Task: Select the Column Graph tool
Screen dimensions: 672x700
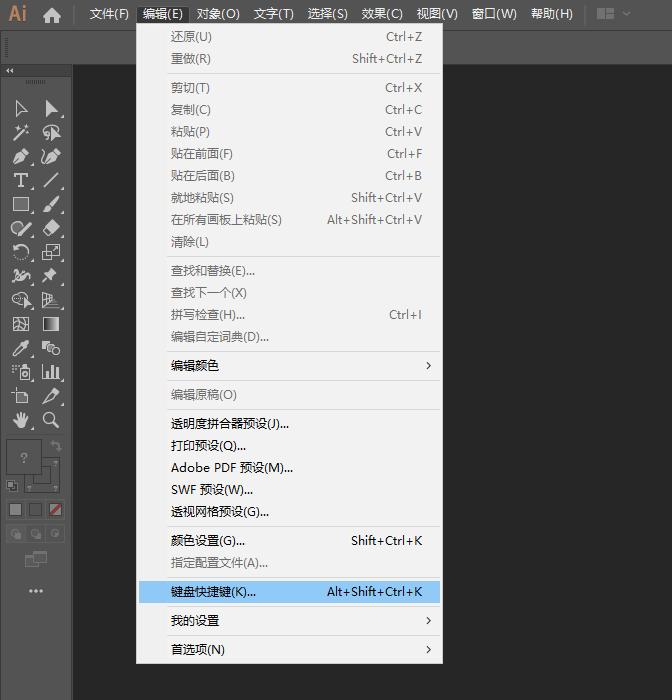Action: pos(51,372)
